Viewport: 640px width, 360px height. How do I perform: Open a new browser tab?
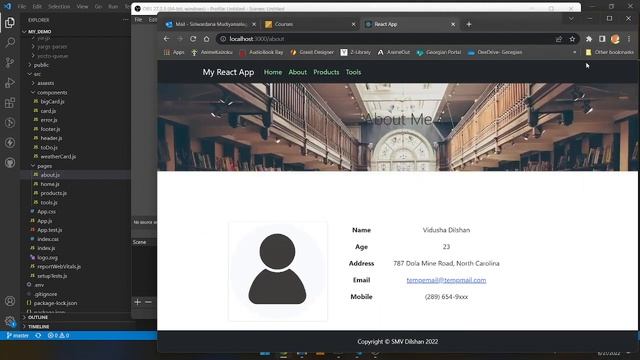click(x=469, y=24)
